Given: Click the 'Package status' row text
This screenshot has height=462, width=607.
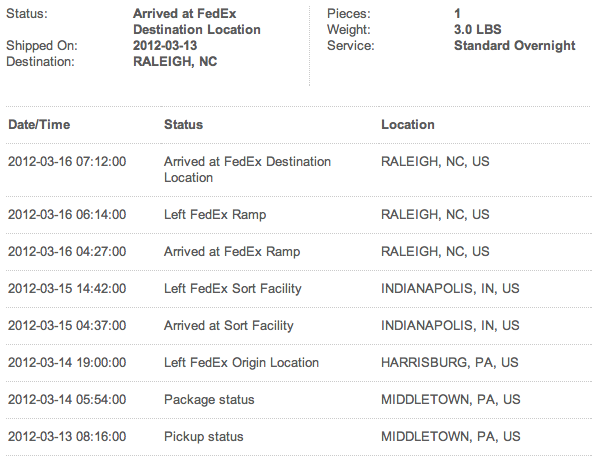Looking at the screenshot, I should 209,400.
